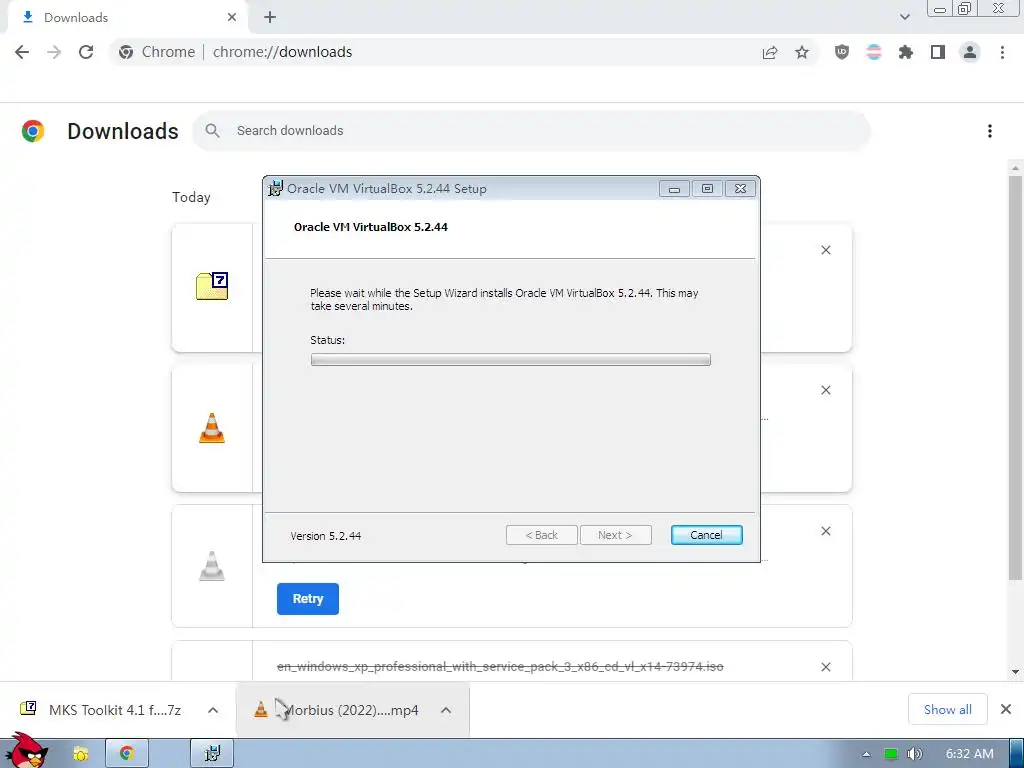Open the uBlock Origin shield extension

(x=842, y=52)
